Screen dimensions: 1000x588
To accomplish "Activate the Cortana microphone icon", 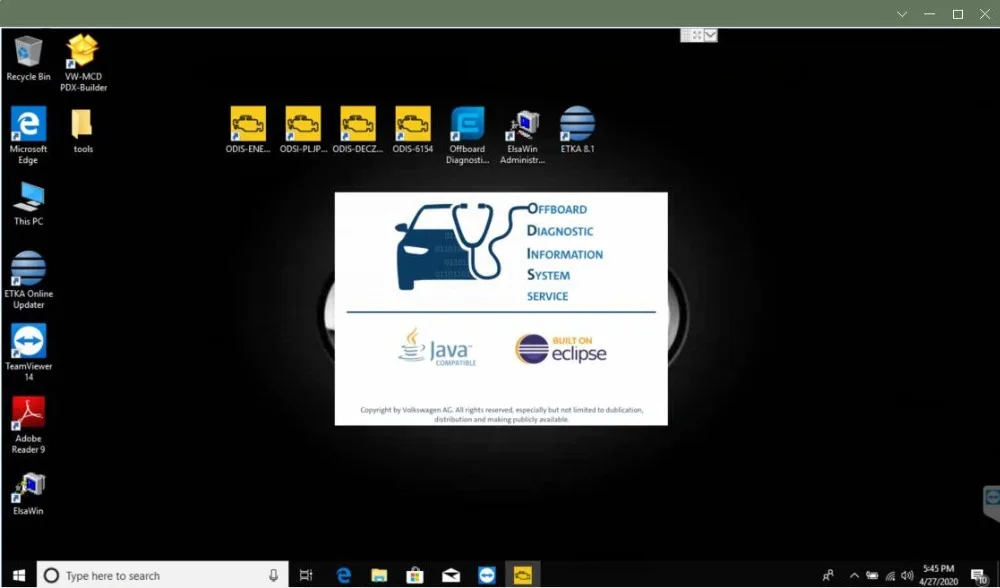I will click(274, 575).
